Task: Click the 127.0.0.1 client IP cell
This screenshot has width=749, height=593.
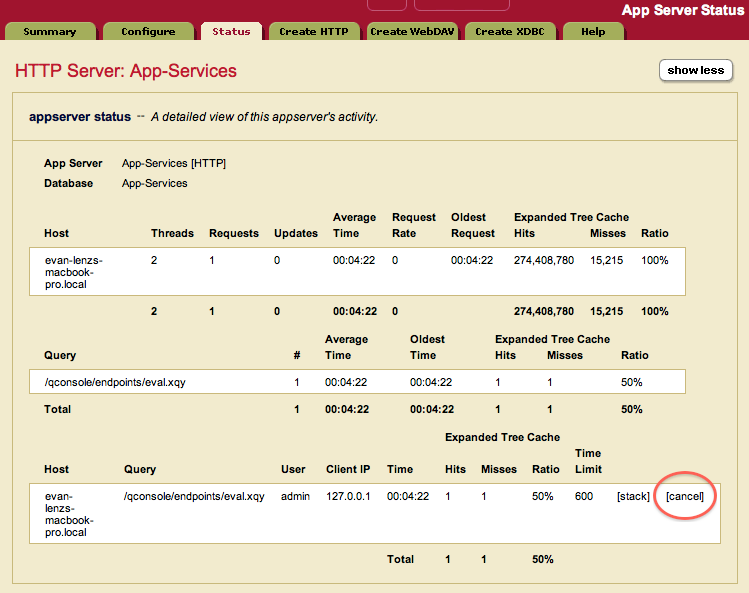Action: (x=348, y=496)
